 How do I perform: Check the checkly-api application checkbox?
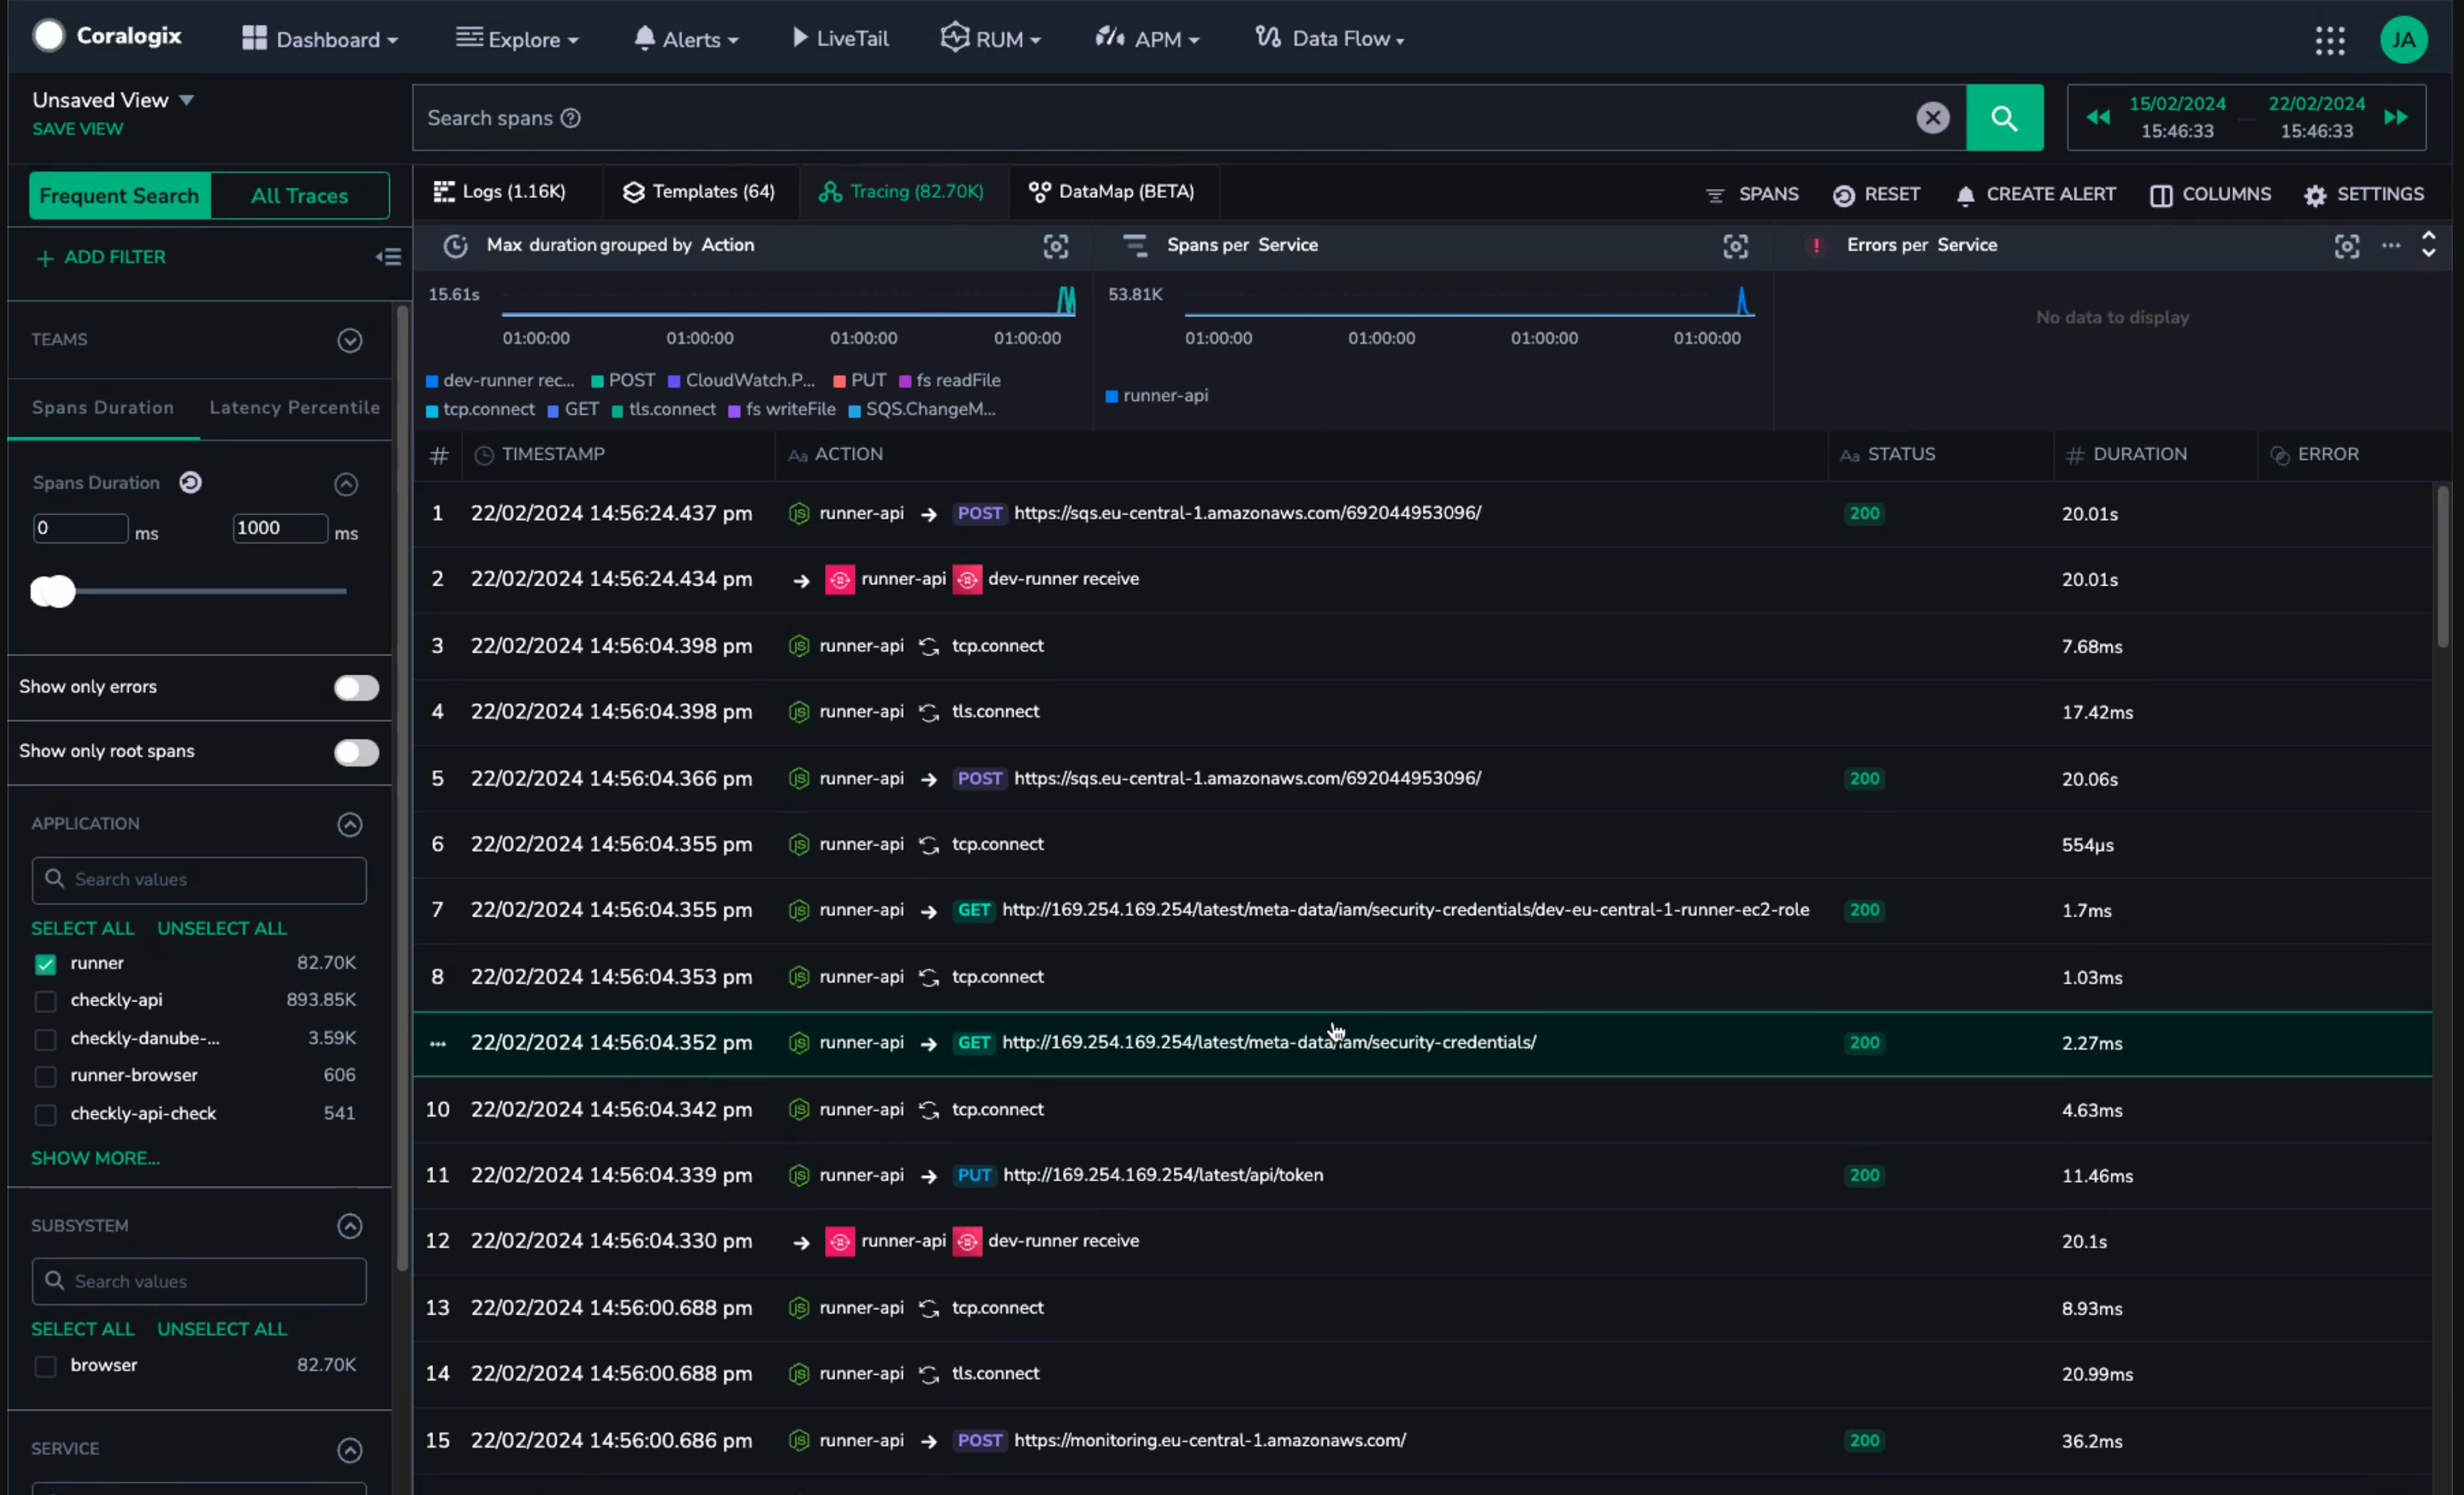click(45, 1001)
